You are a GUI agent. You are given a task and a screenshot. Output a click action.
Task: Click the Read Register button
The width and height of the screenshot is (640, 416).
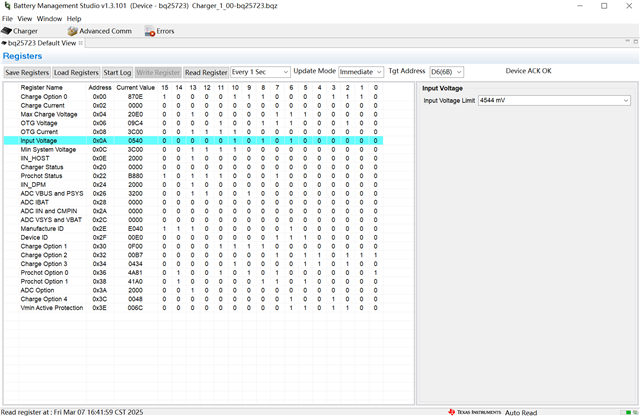click(206, 72)
